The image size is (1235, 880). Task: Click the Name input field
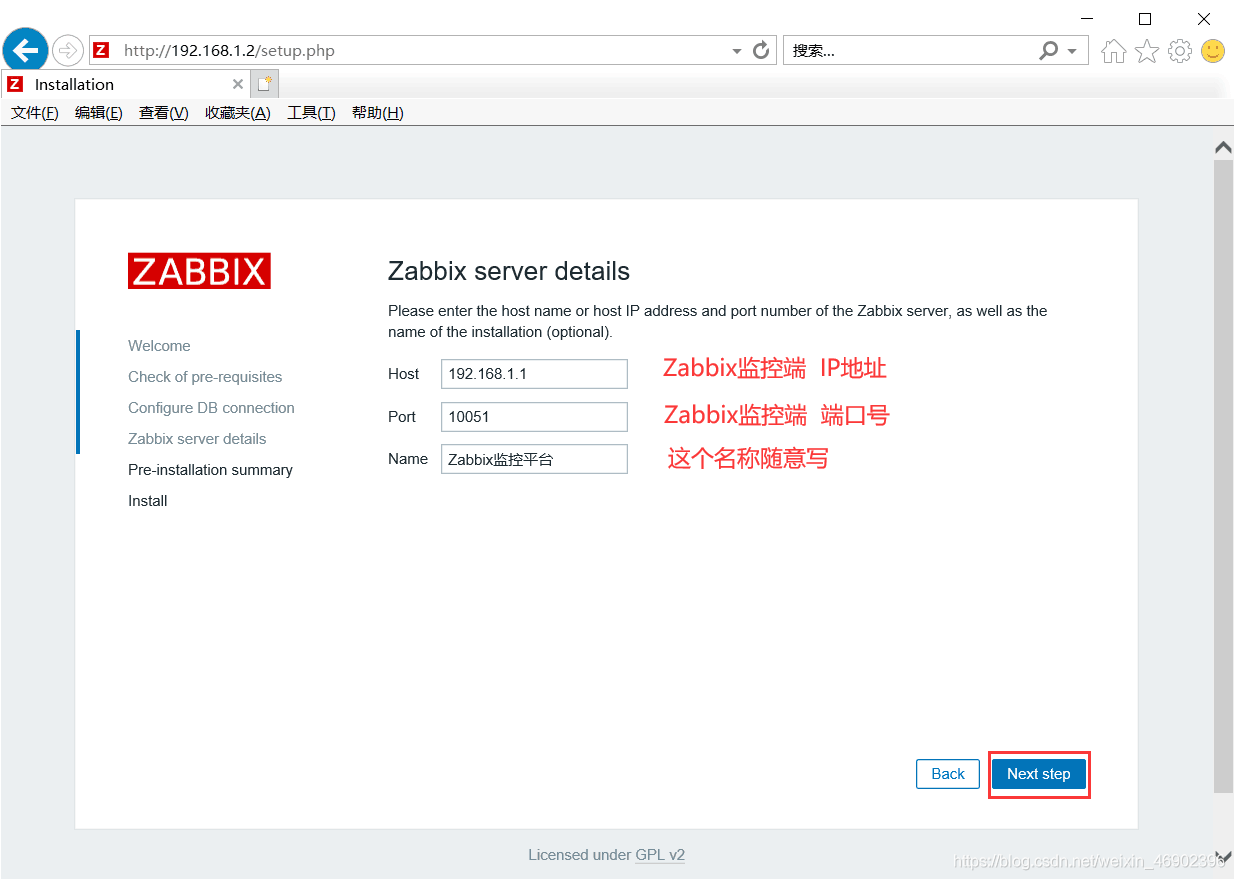click(534, 459)
